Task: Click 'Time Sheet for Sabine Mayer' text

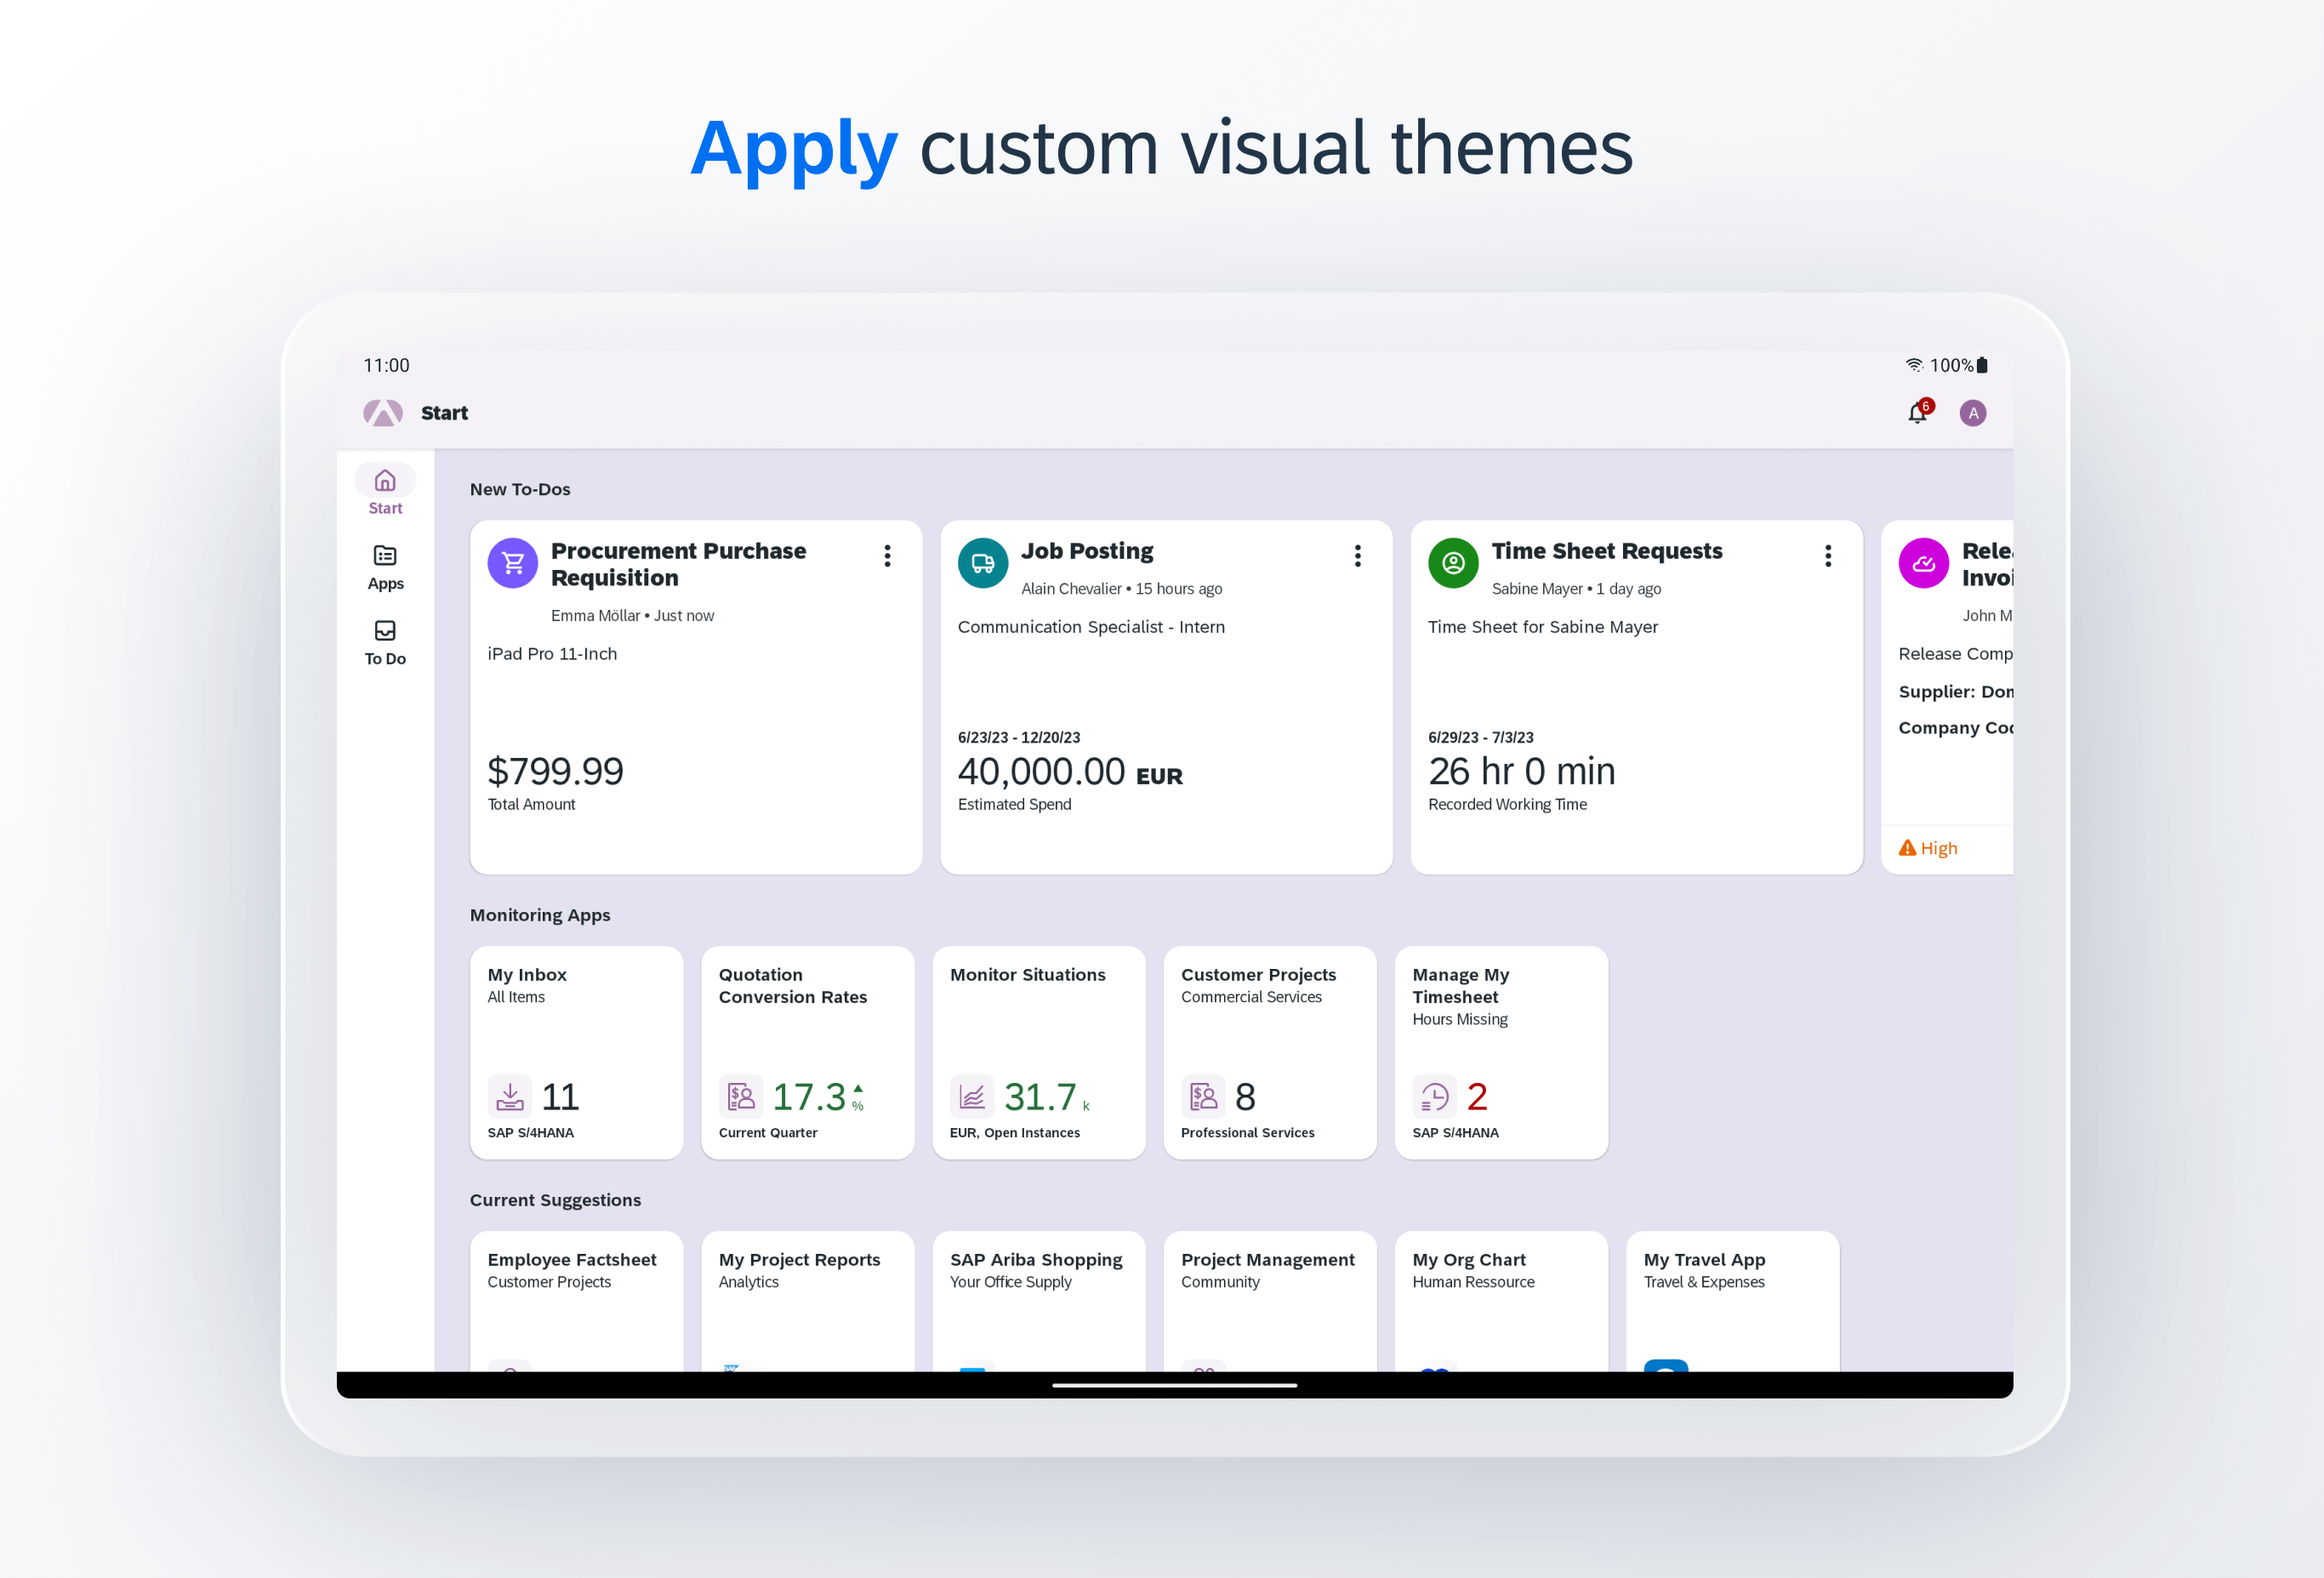Action: 1543,627
